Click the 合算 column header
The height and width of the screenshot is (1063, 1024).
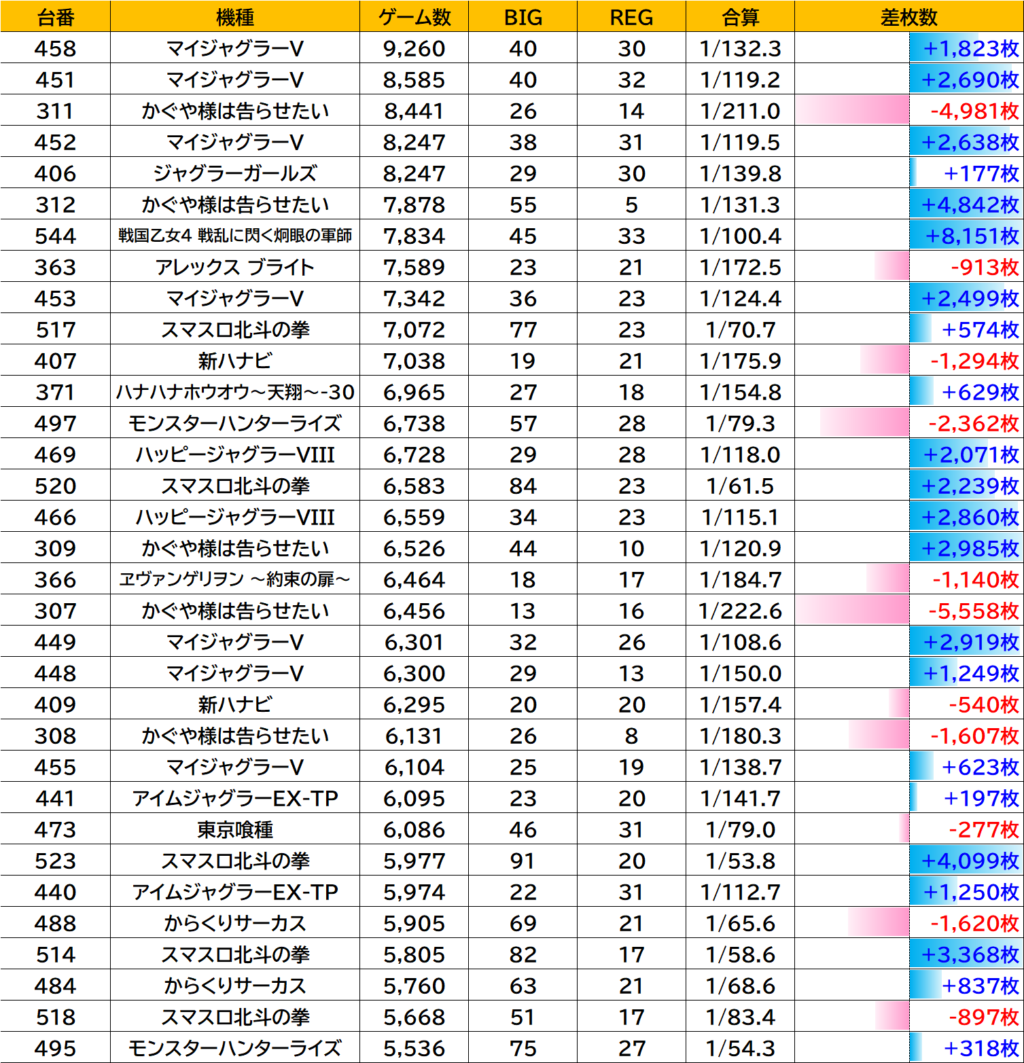point(740,16)
